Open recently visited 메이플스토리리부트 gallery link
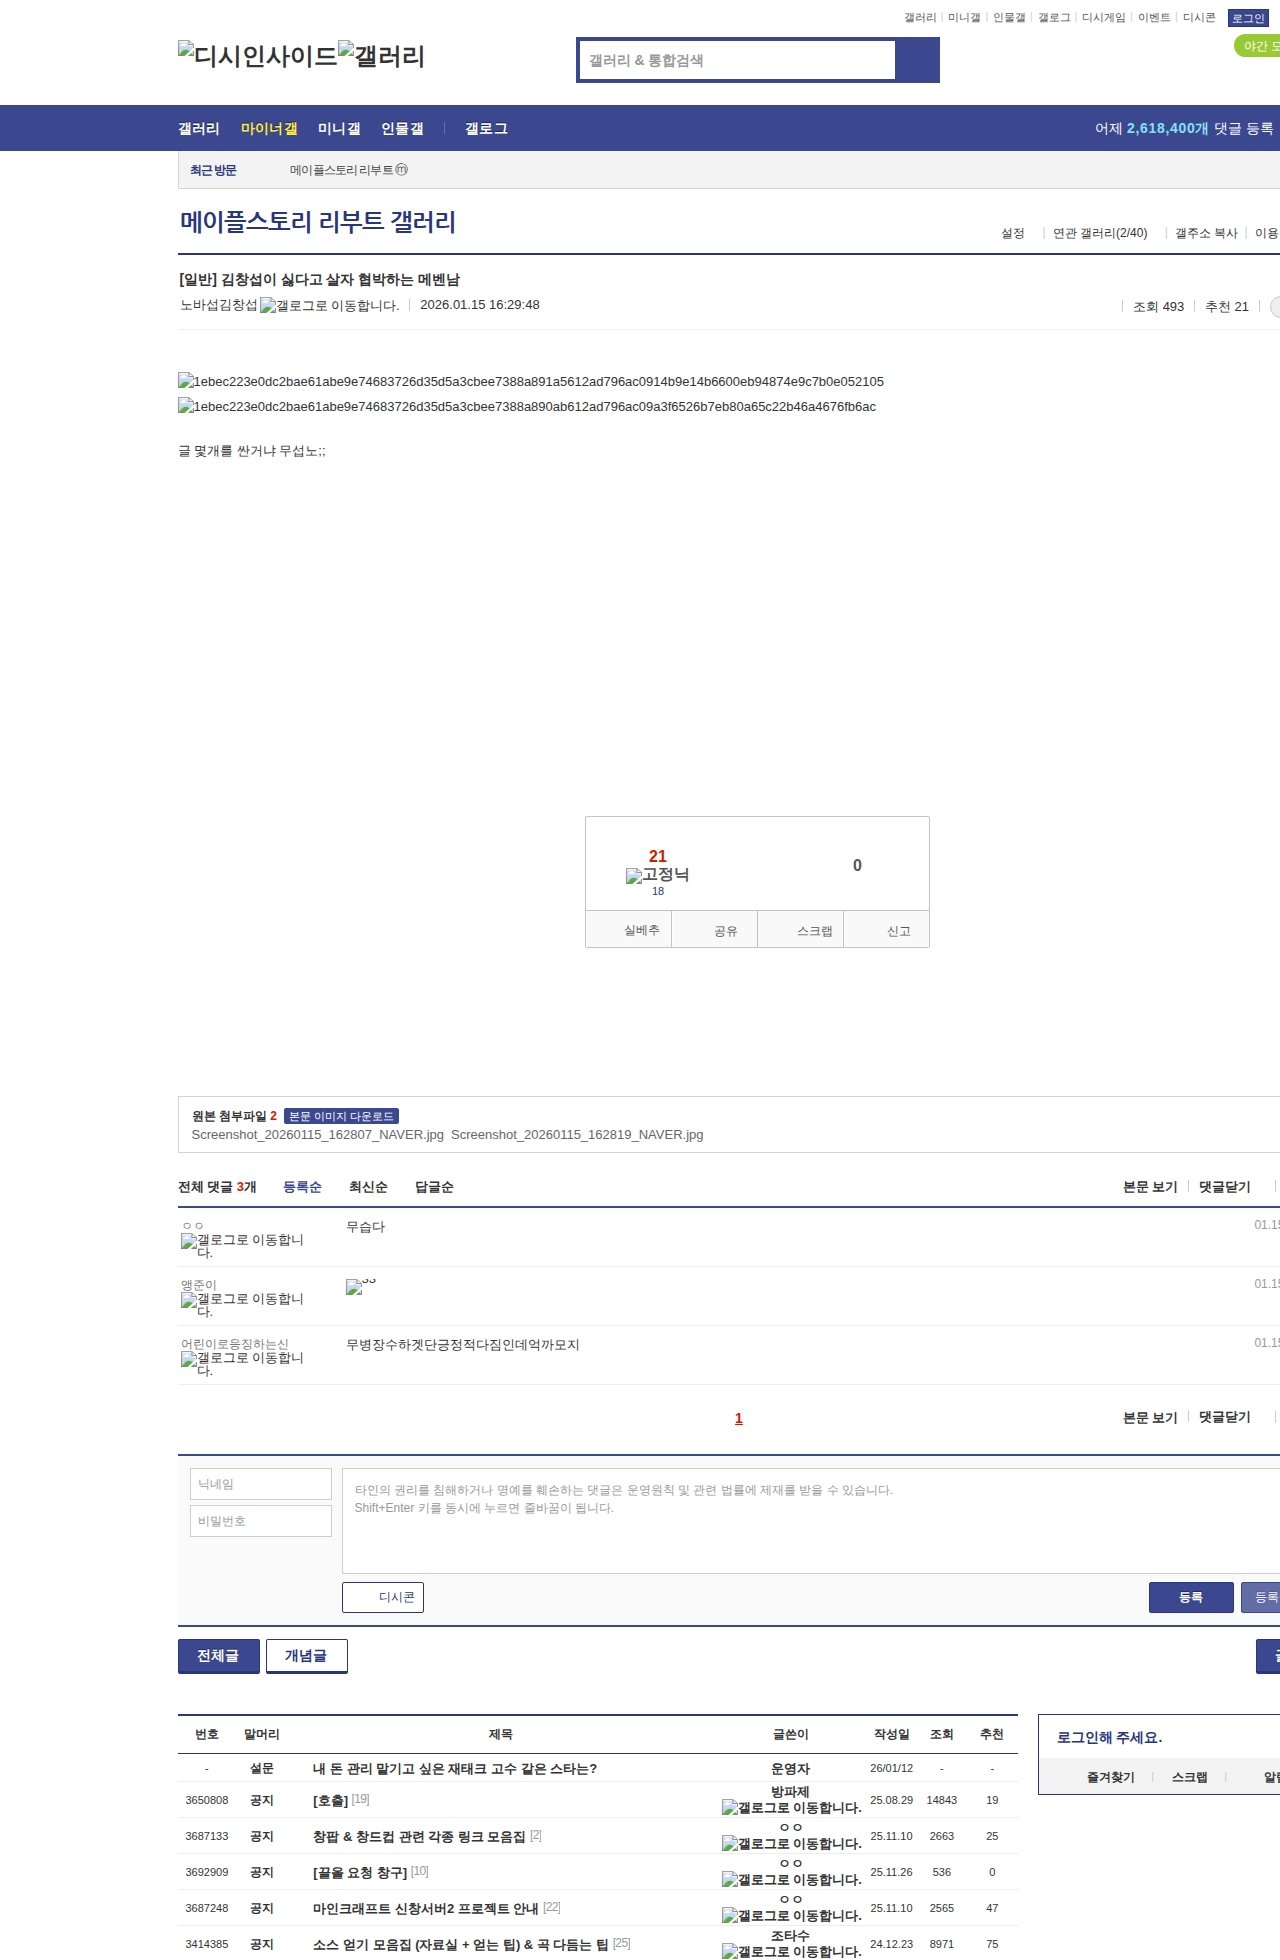The height and width of the screenshot is (1960, 1280). (348, 170)
